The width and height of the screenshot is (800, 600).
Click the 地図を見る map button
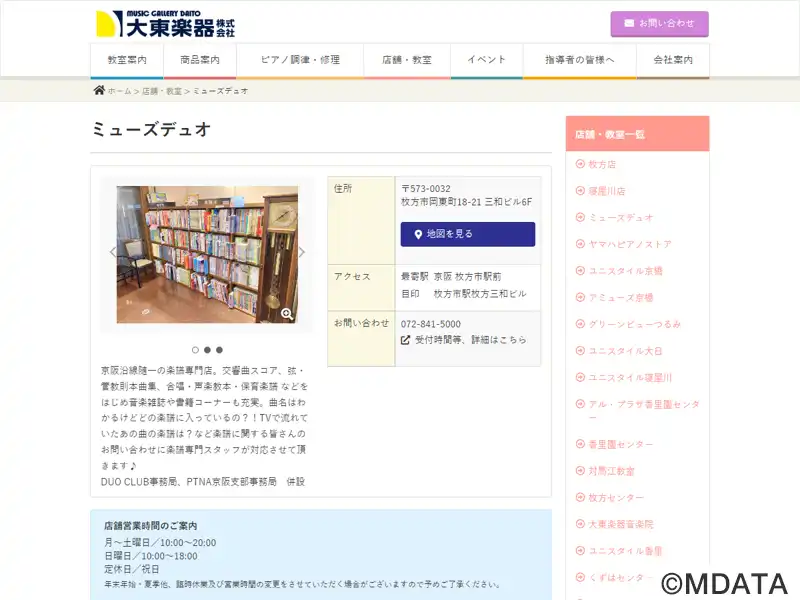[468, 234]
